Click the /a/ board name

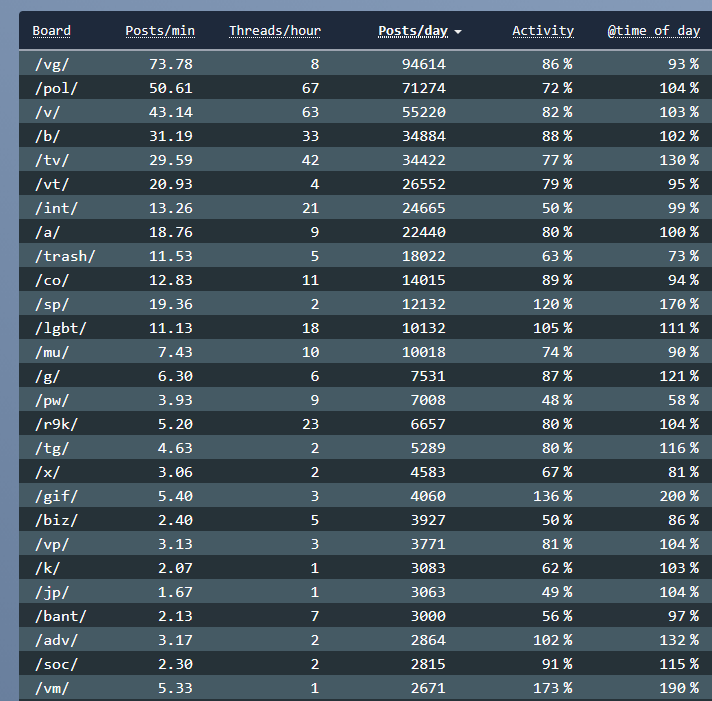pyautogui.click(x=47, y=232)
